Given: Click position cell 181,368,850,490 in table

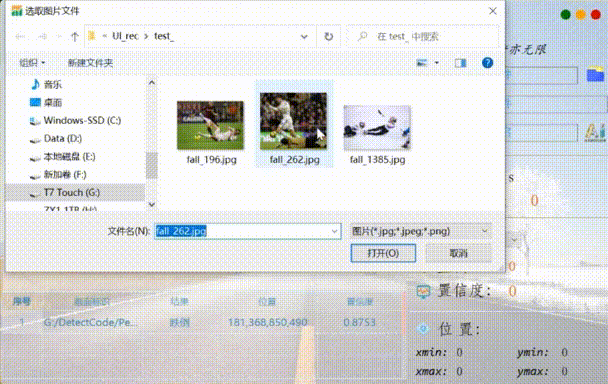Looking at the screenshot, I should pyautogui.click(x=268, y=322).
